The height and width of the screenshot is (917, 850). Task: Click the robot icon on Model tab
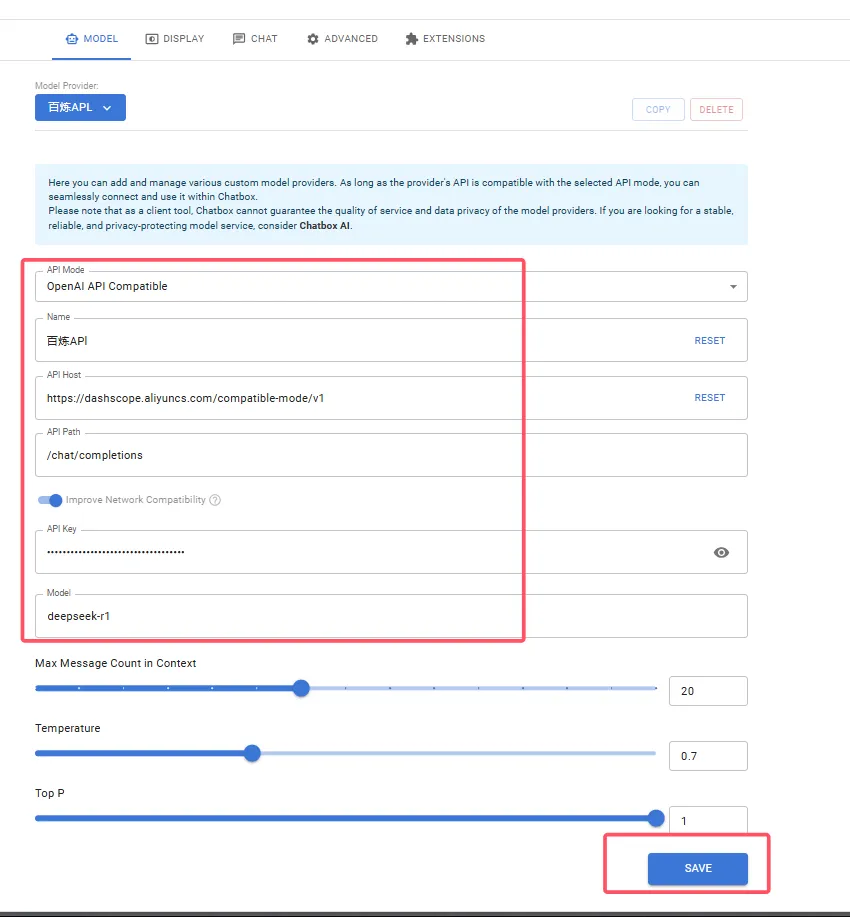click(71, 39)
